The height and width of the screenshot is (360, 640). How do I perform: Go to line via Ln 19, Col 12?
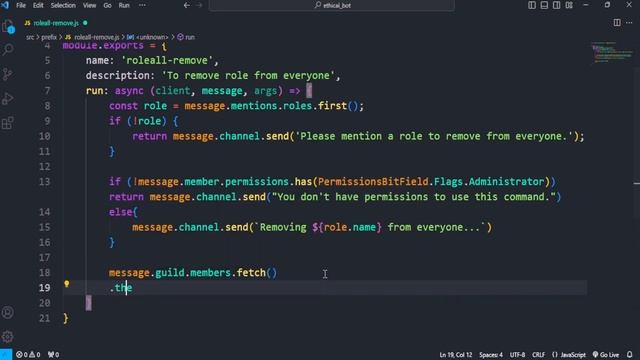point(456,355)
